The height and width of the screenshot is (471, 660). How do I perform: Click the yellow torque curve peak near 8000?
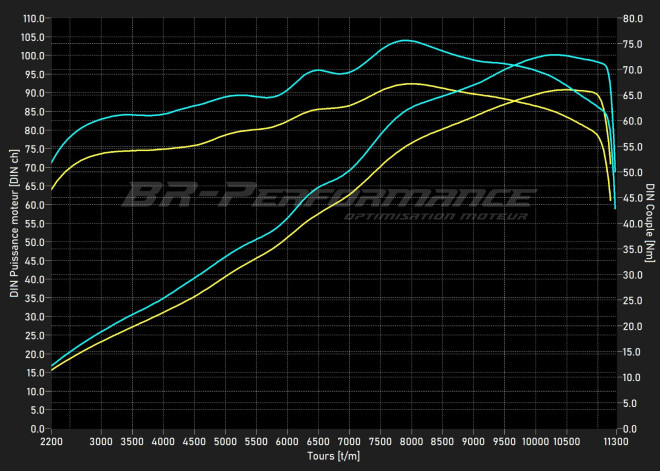pyautogui.click(x=411, y=84)
